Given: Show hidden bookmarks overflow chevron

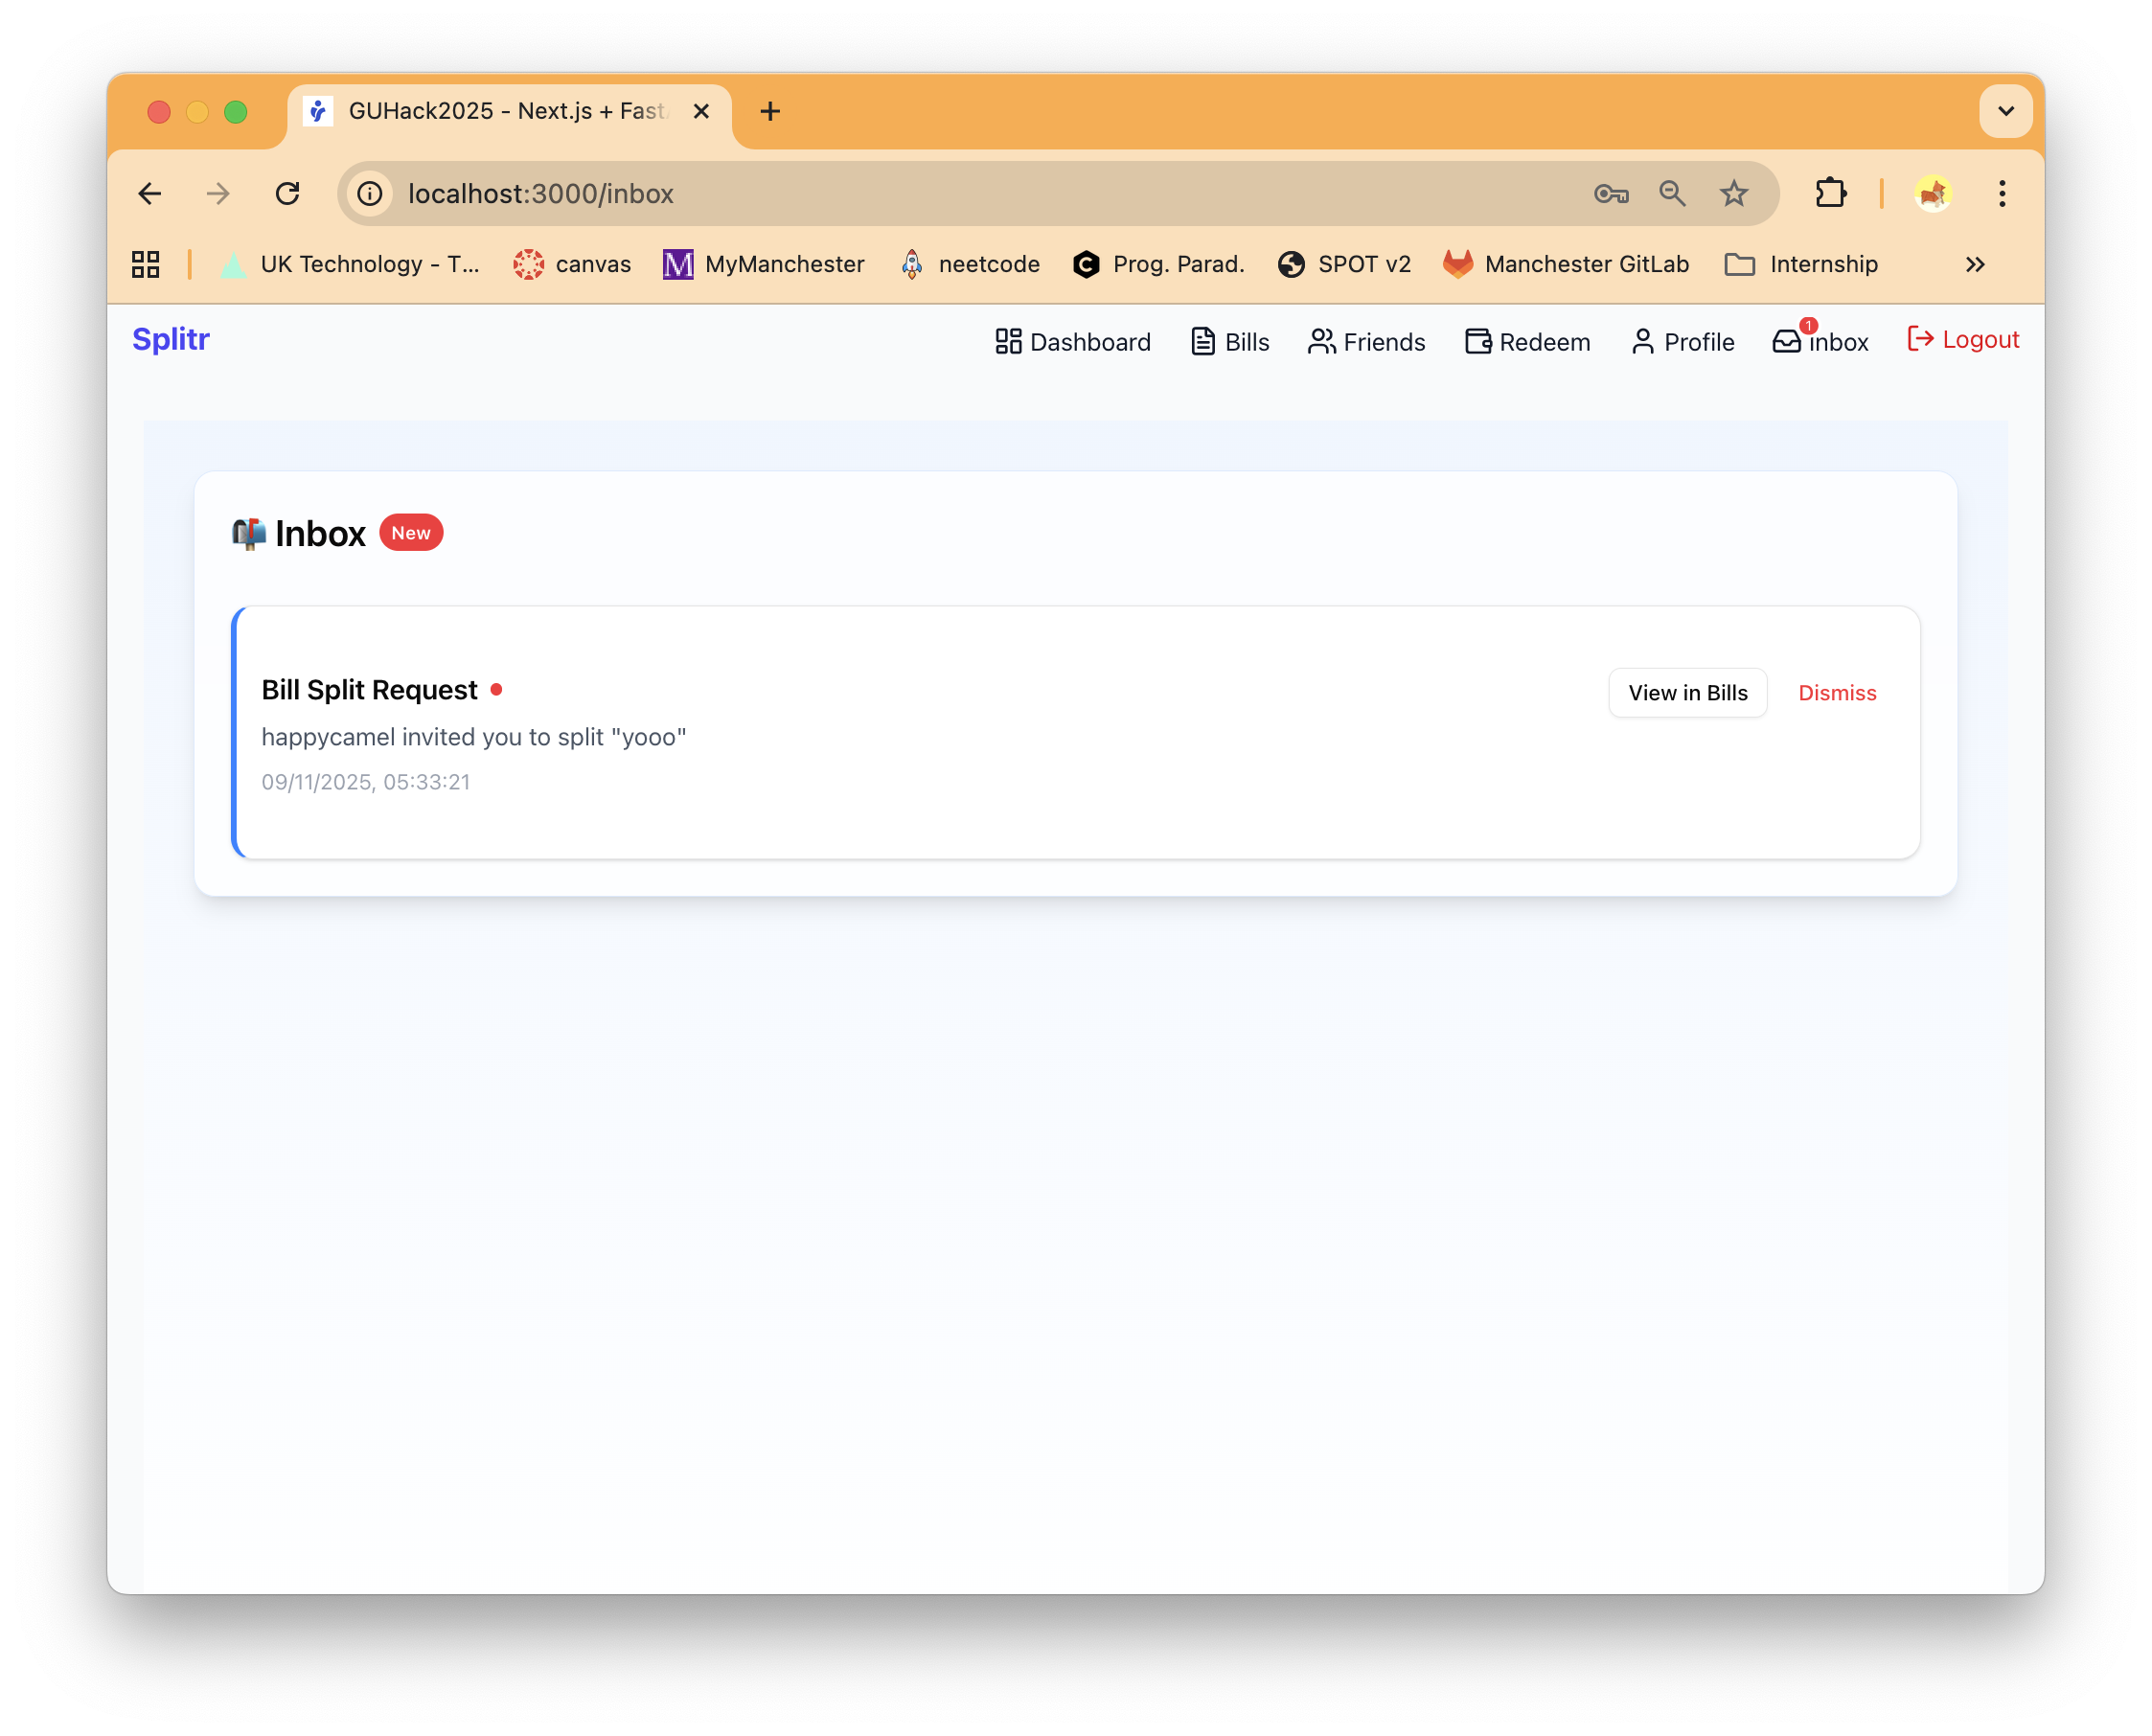Looking at the screenshot, I should (x=1975, y=264).
